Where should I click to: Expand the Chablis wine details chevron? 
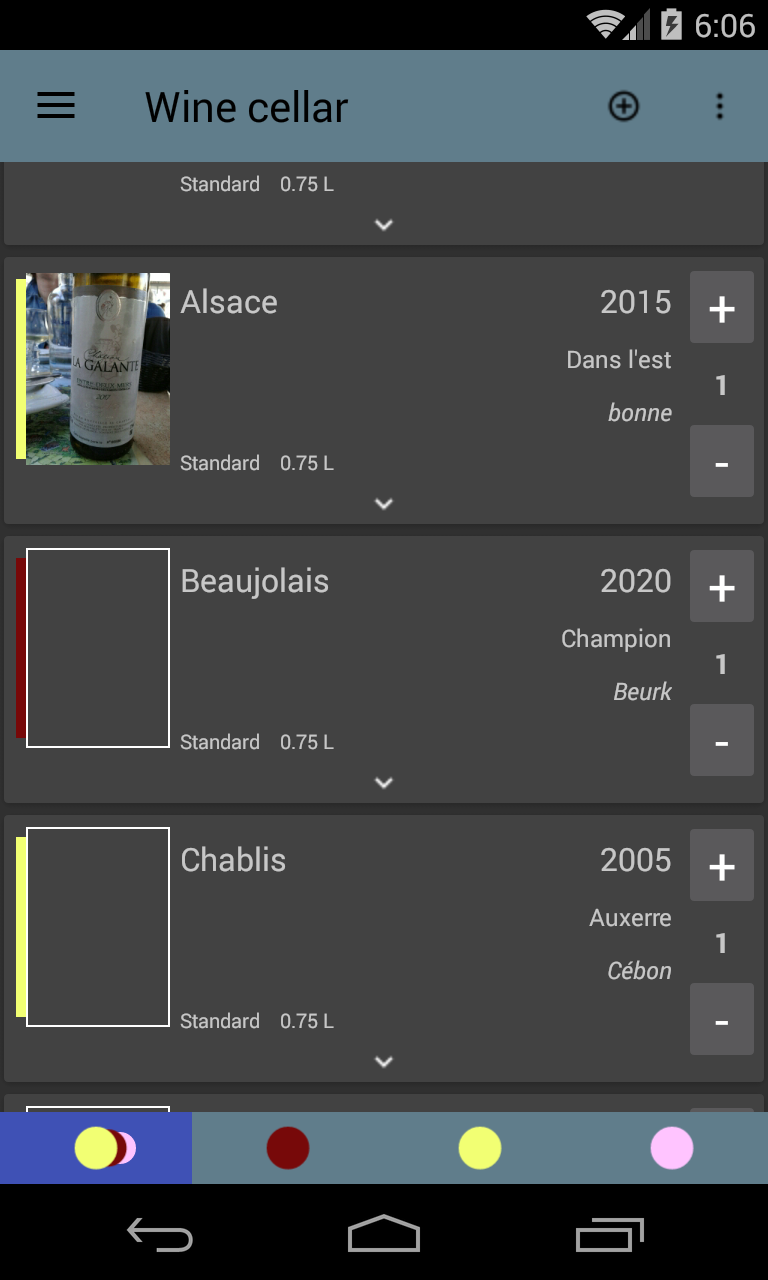(x=384, y=1062)
